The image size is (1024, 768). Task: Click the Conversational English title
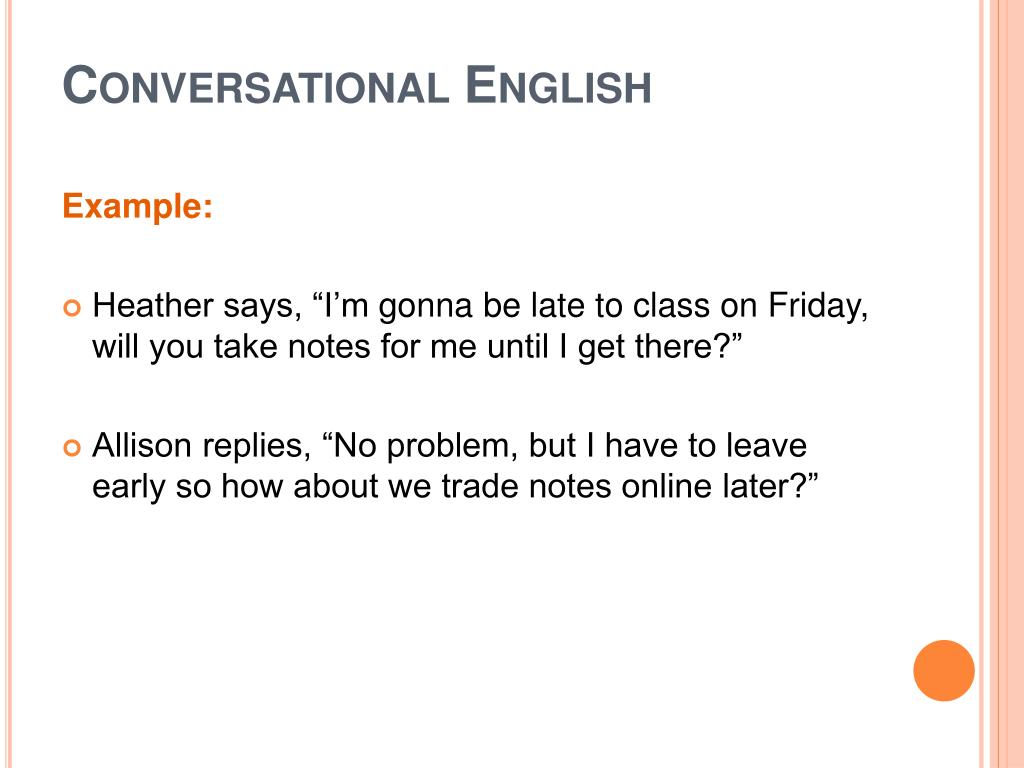point(357,85)
